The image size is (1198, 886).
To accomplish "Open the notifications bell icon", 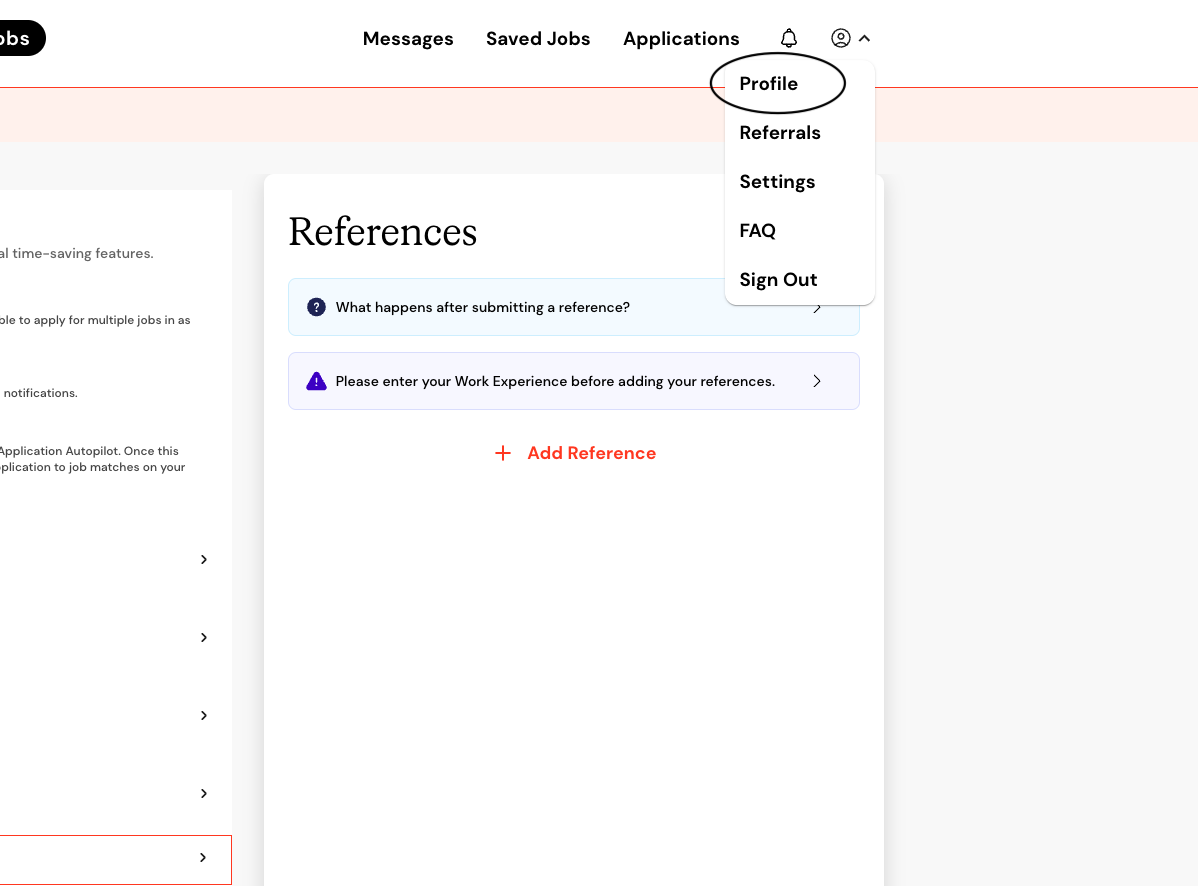I will pyautogui.click(x=788, y=38).
